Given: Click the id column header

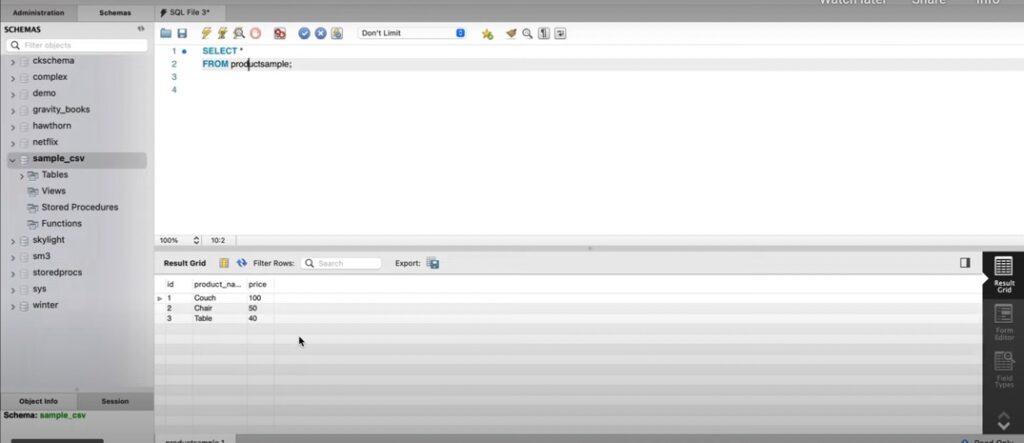Looking at the screenshot, I should coord(170,284).
